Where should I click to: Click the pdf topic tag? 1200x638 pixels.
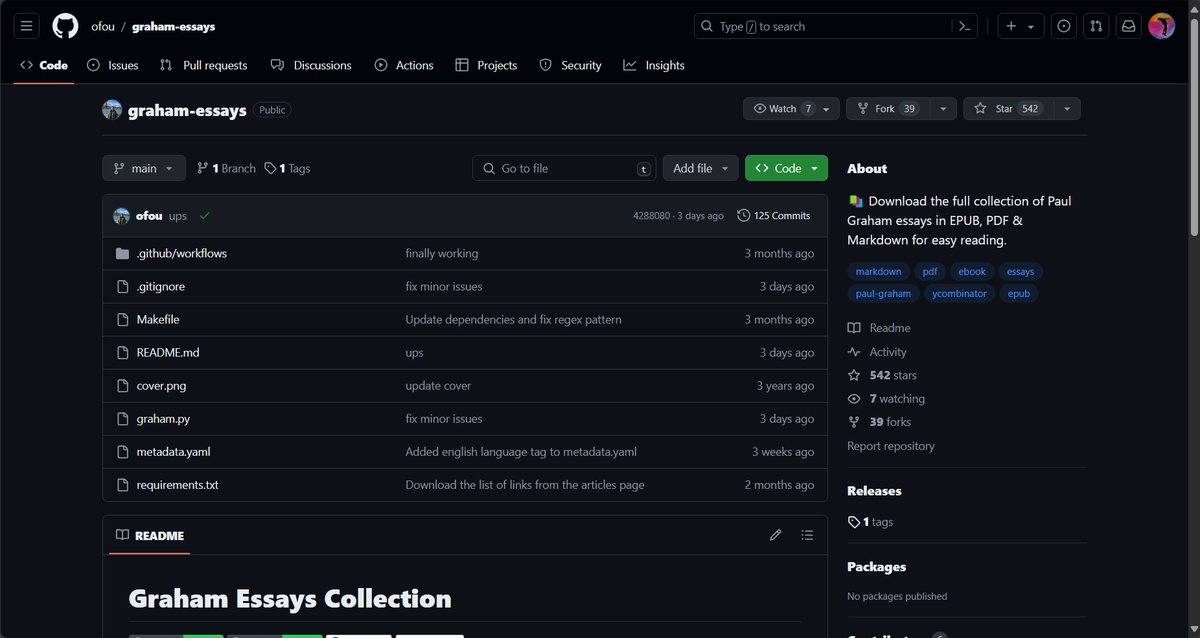pyautogui.click(x=930, y=271)
